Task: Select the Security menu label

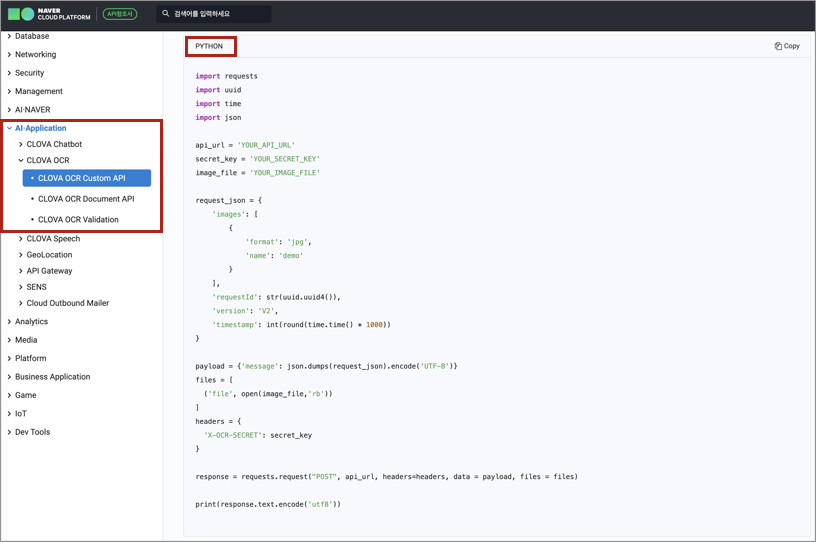Action: [30, 73]
